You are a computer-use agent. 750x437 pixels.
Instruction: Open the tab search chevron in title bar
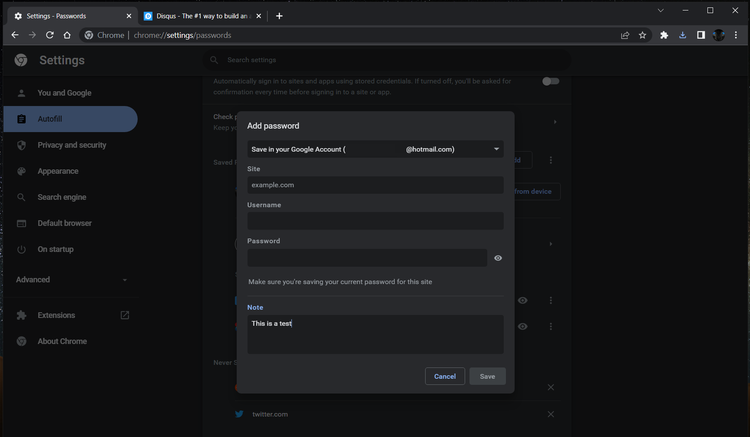661,10
